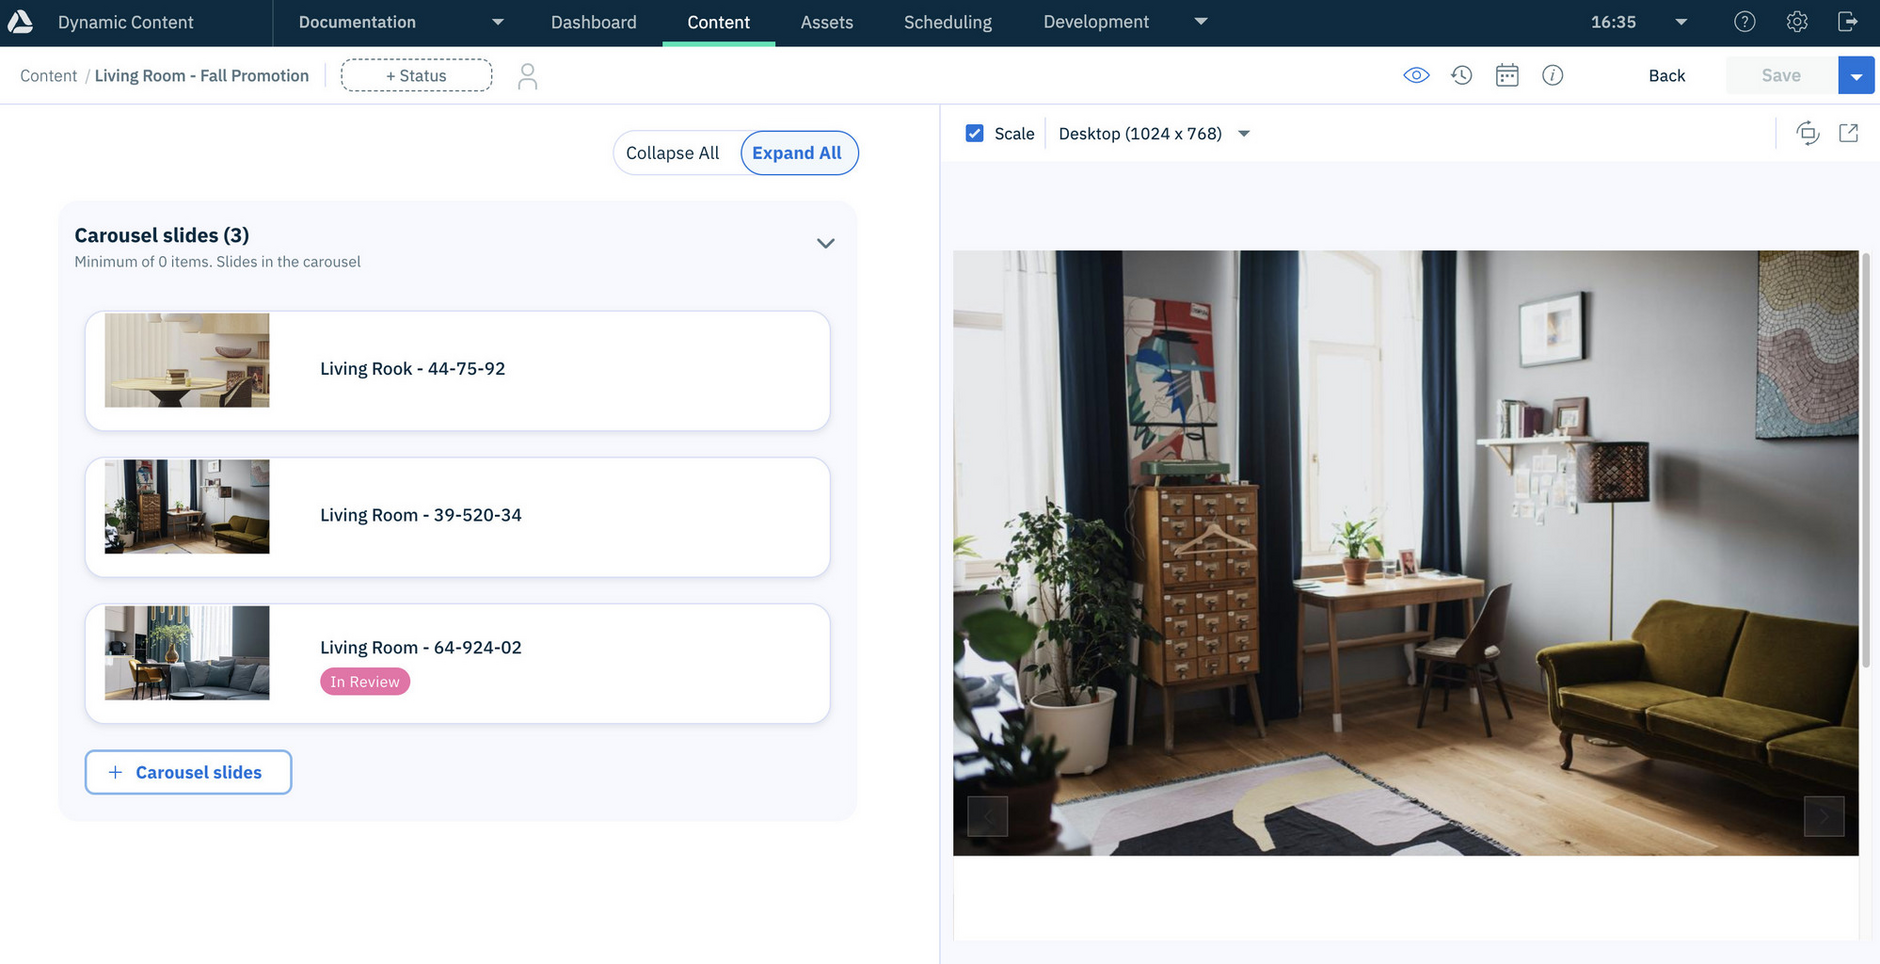
Task: Add a new Carousel slides item
Action: point(188,772)
